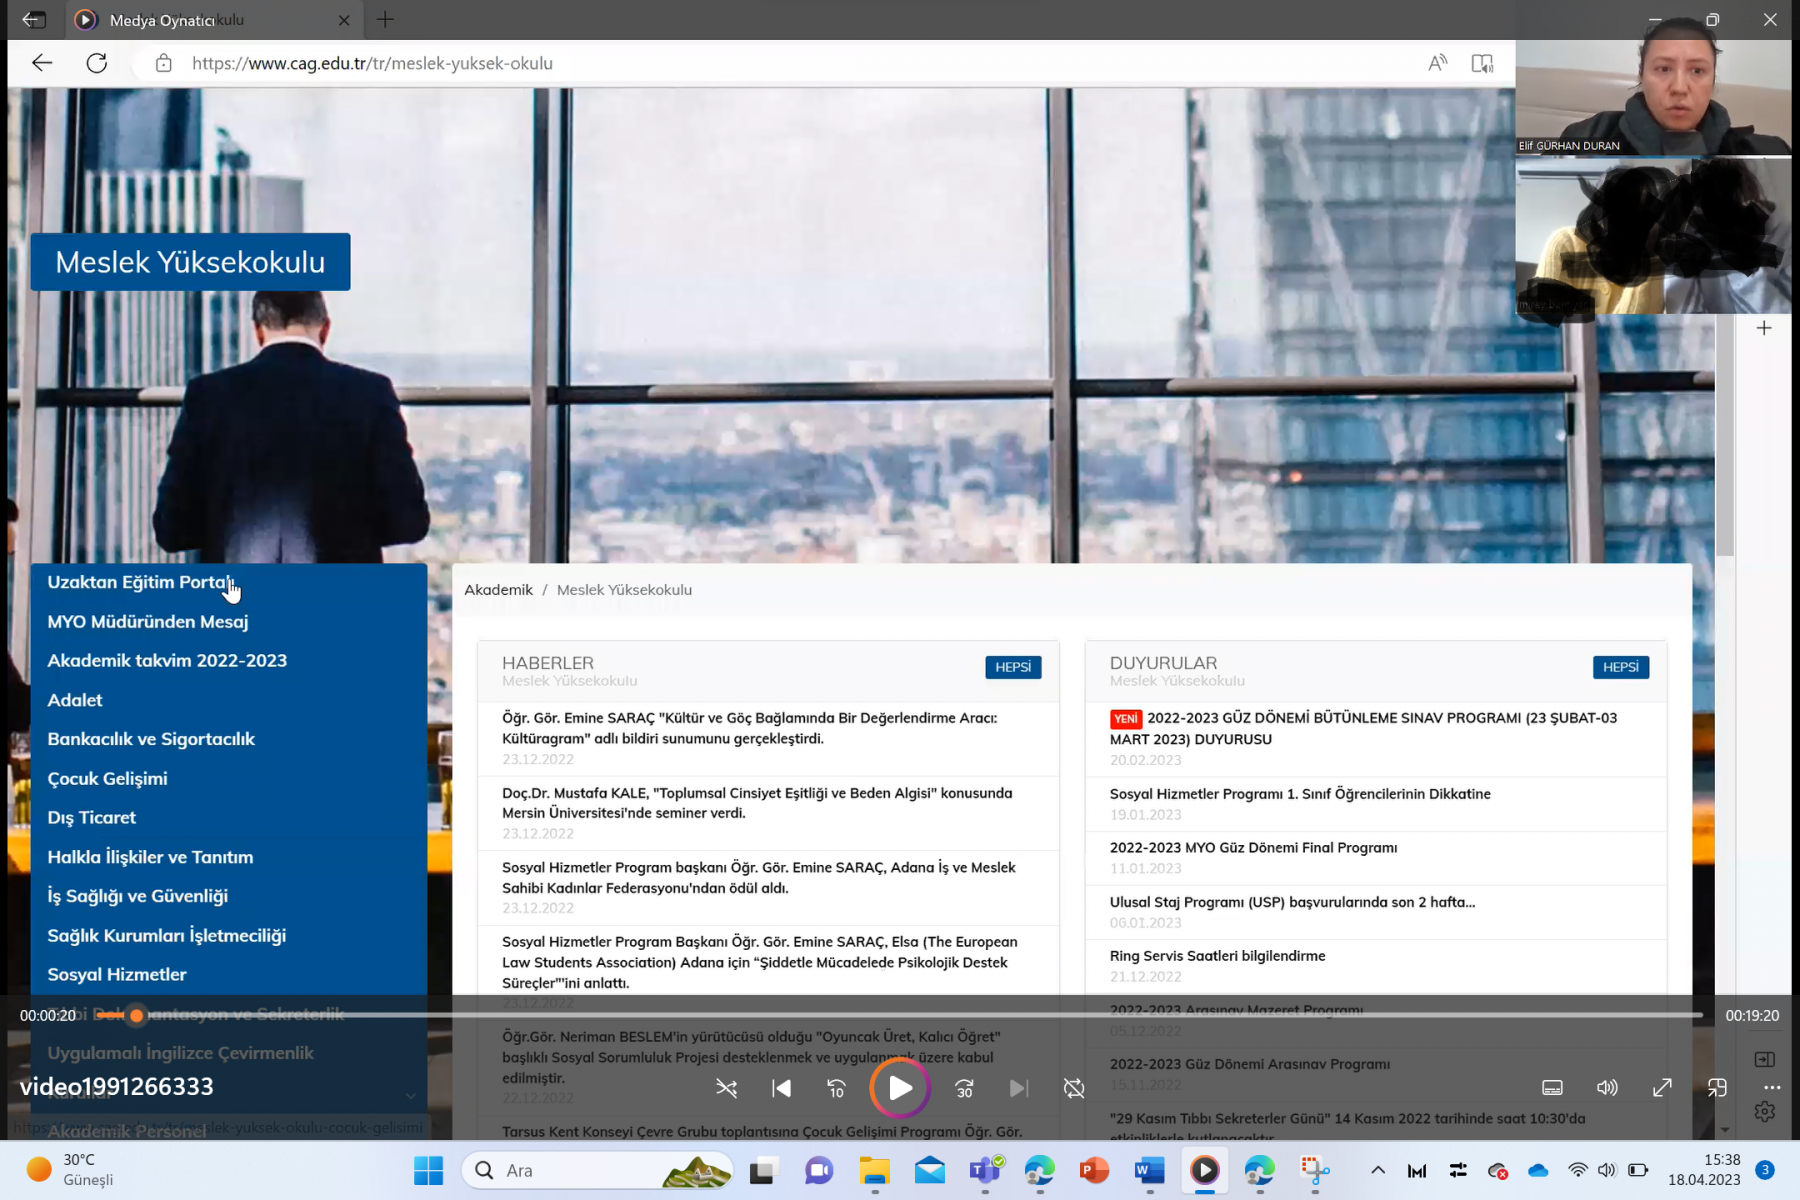Skip to the next track
This screenshot has width=1800, height=1200.
tap(1019, 1088)
